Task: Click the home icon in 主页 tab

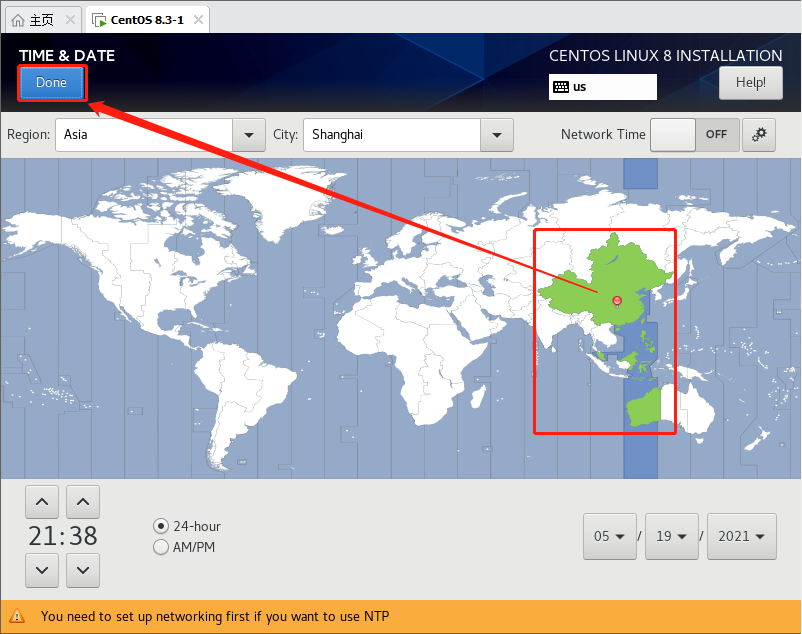Action: 18,20
